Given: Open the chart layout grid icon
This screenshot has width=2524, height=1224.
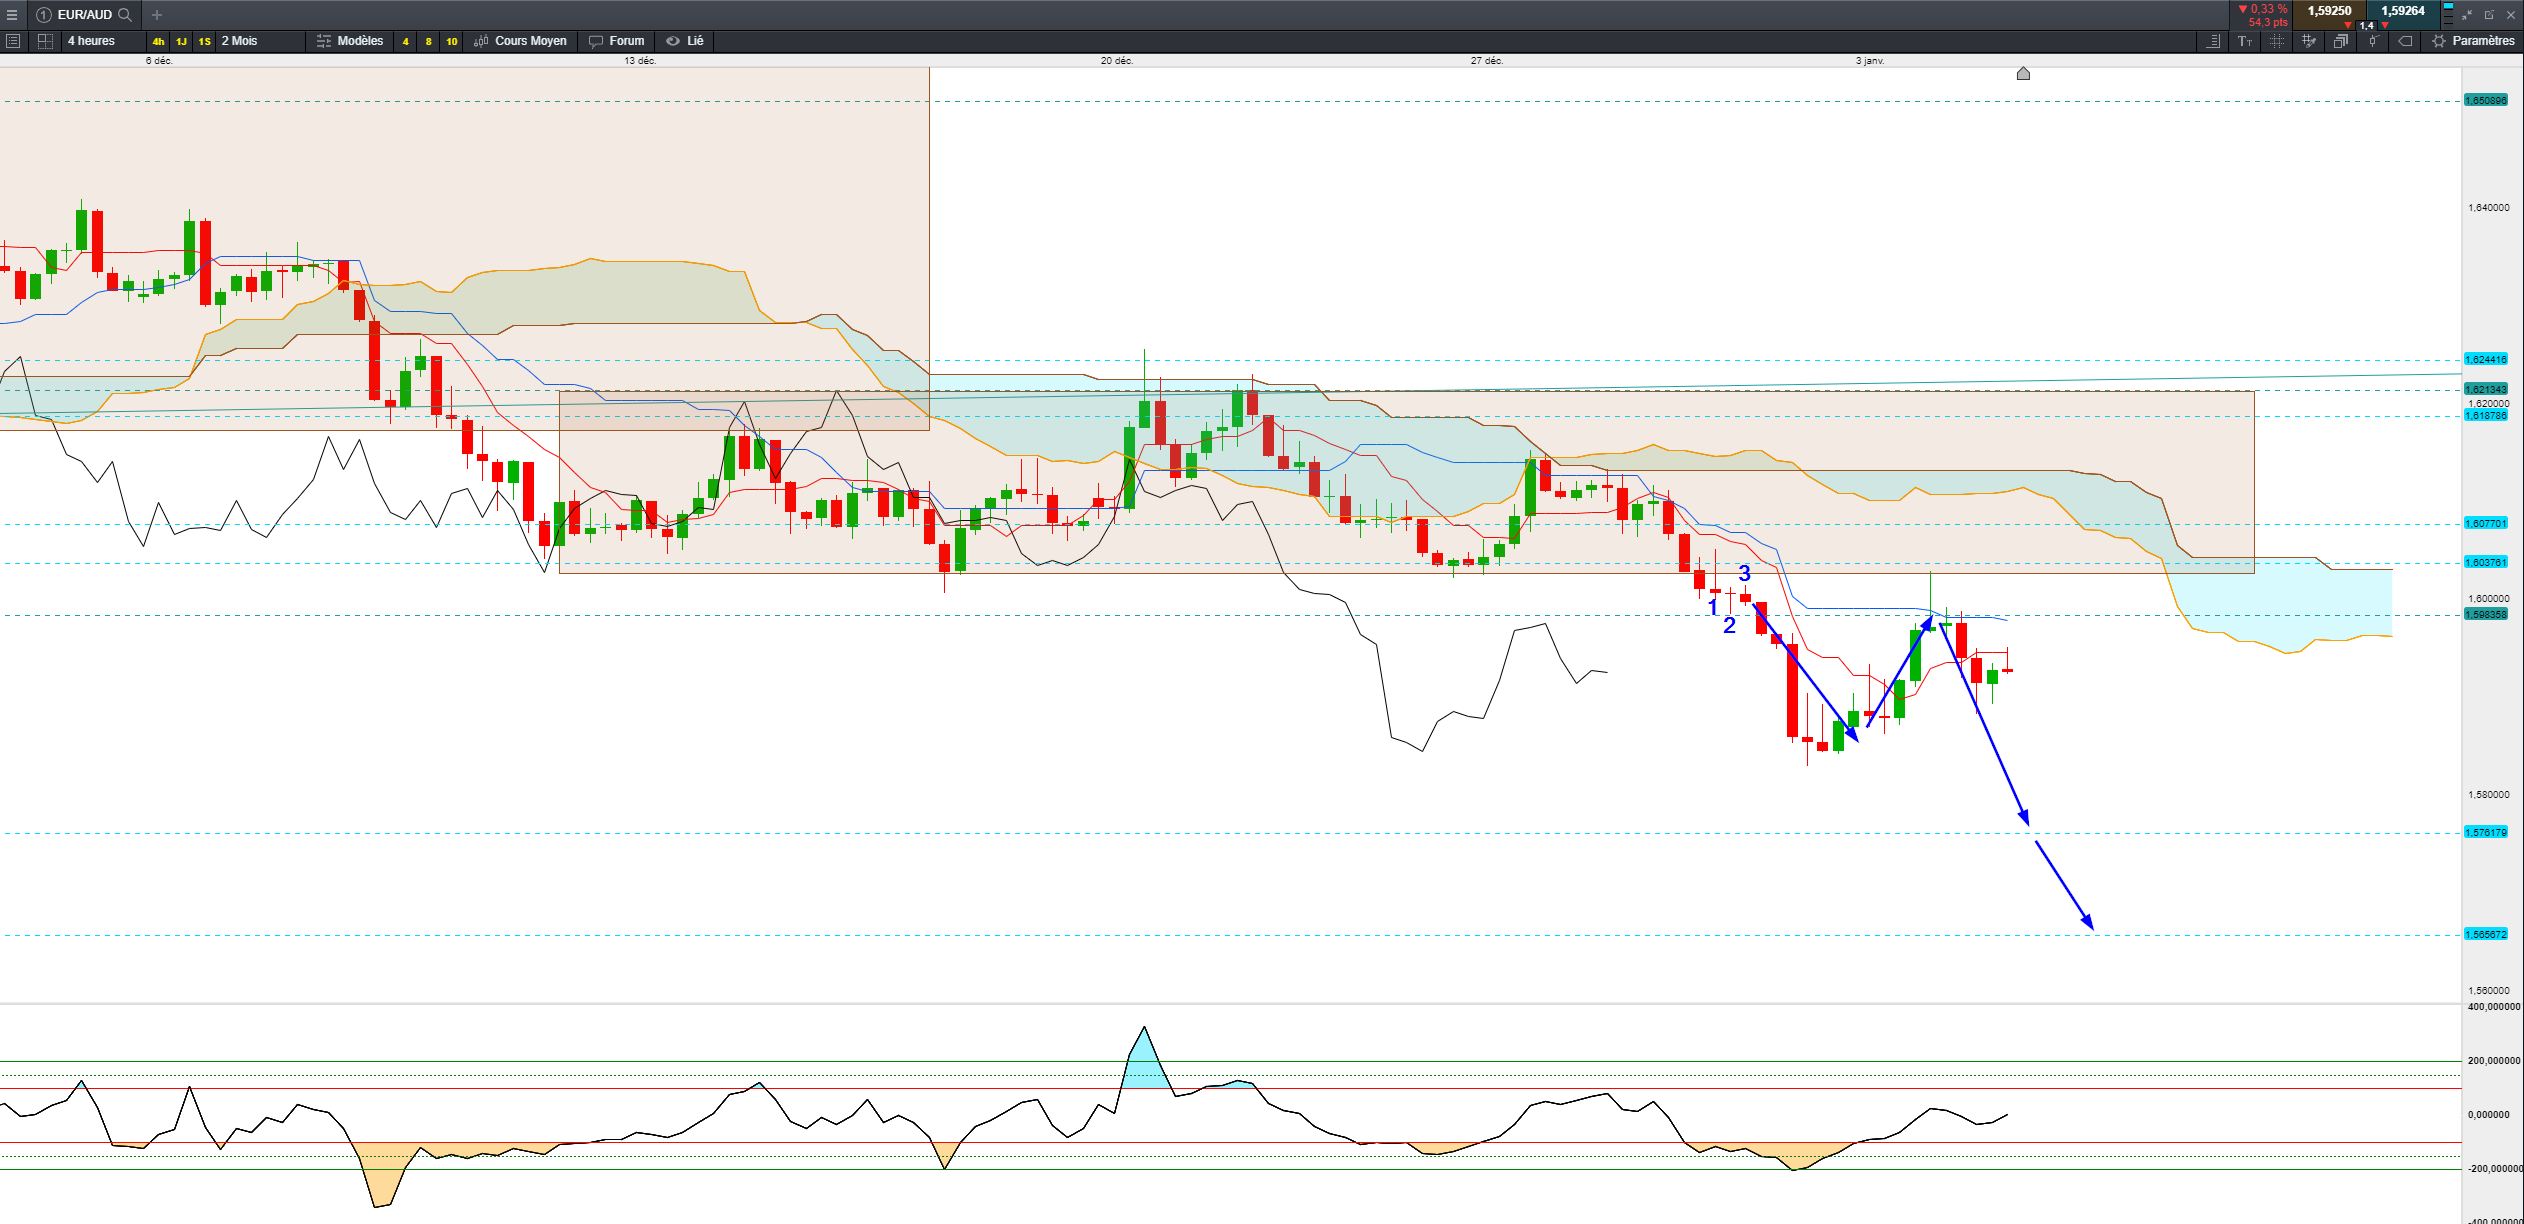Looking at the screenshot, I should pyautogui.click(x=45, y=41).
